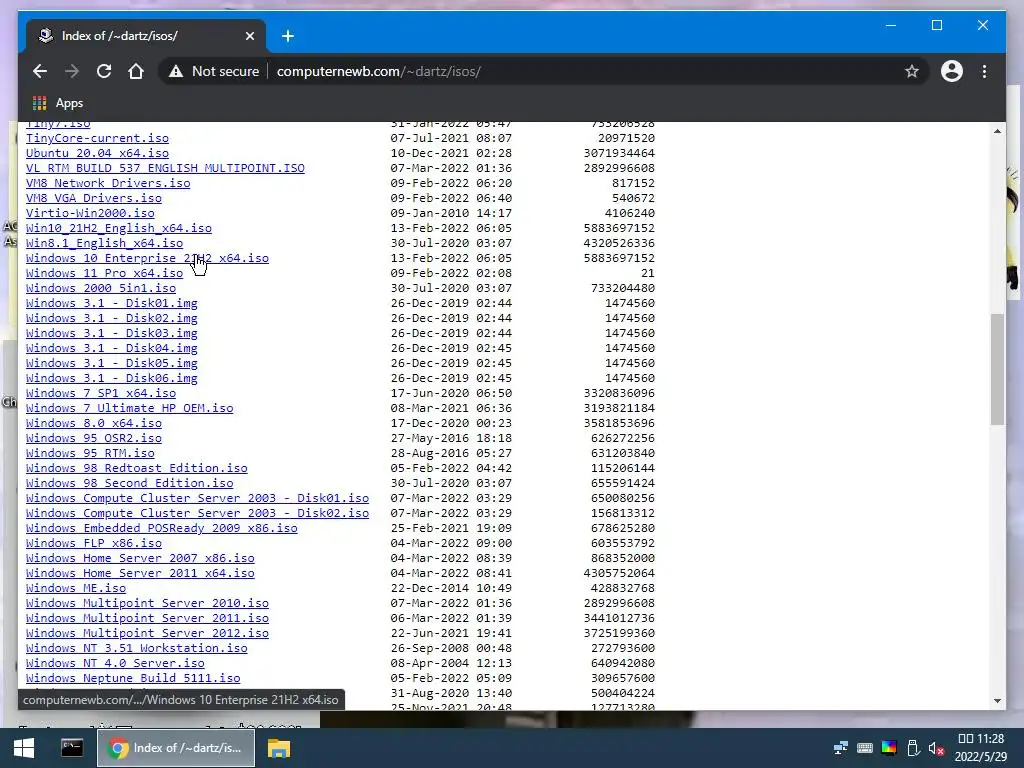Open Windows_Home_Server_2007_x86.iso link
The width and height of the screenshot is (1024, 768).
(x=140, y=559)
